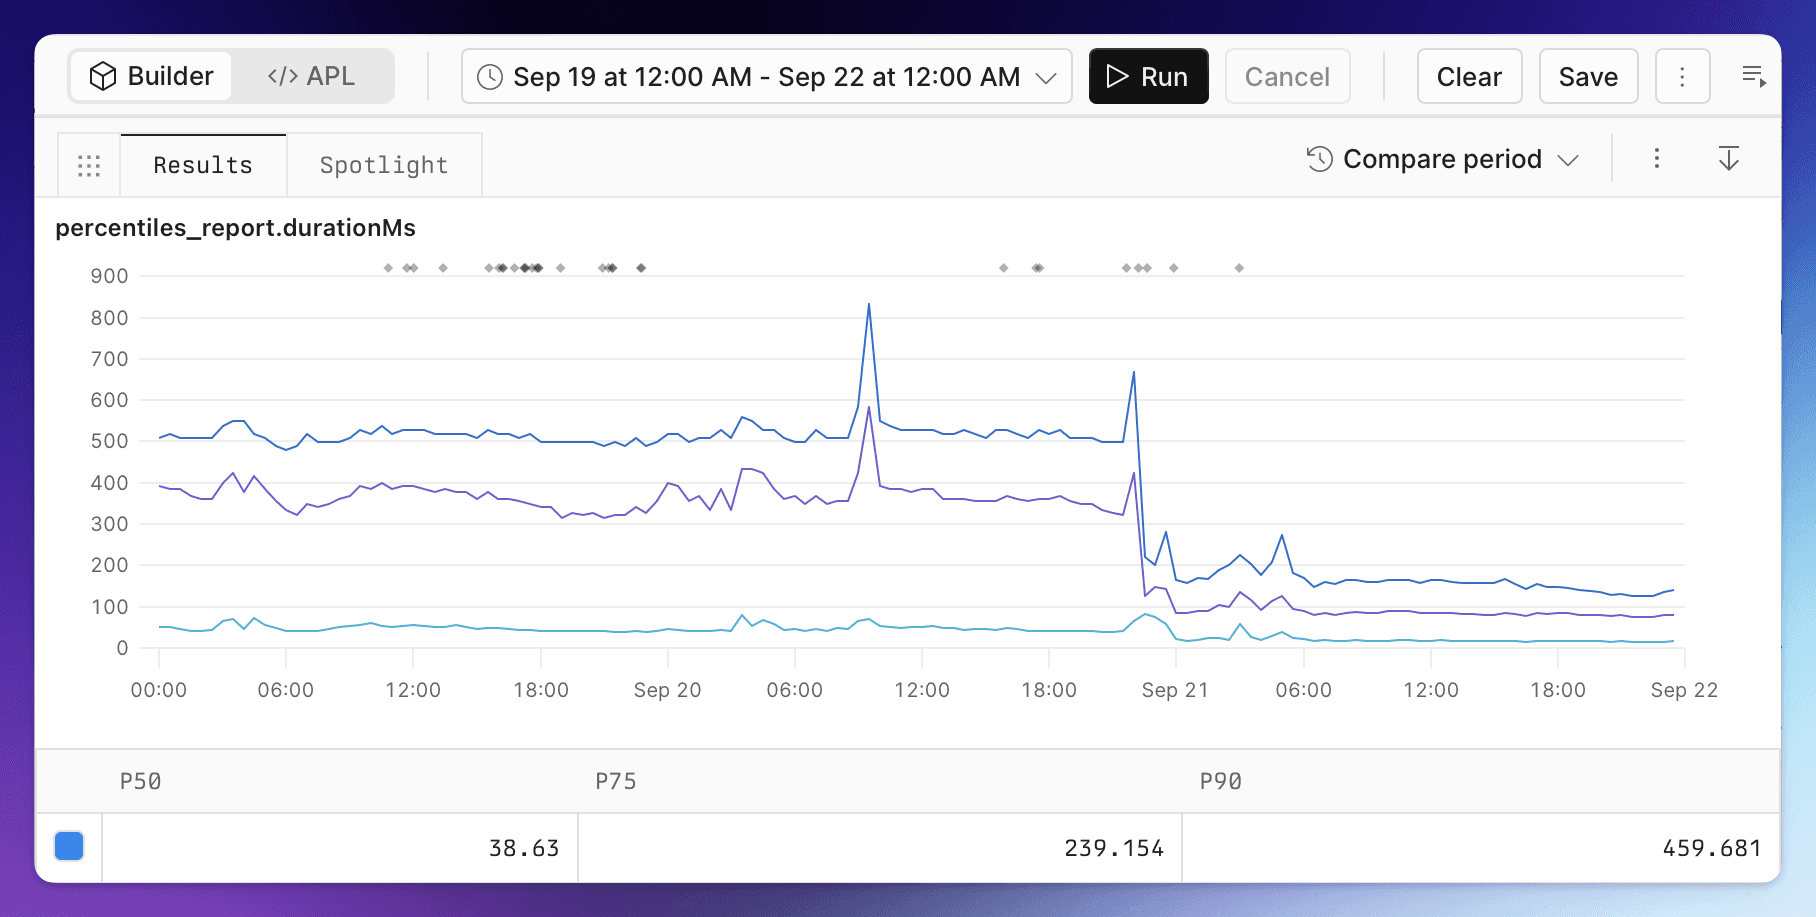Click the percentiles_report.durationMs chart title
The image size is (1816, 917).
point(235,228)
